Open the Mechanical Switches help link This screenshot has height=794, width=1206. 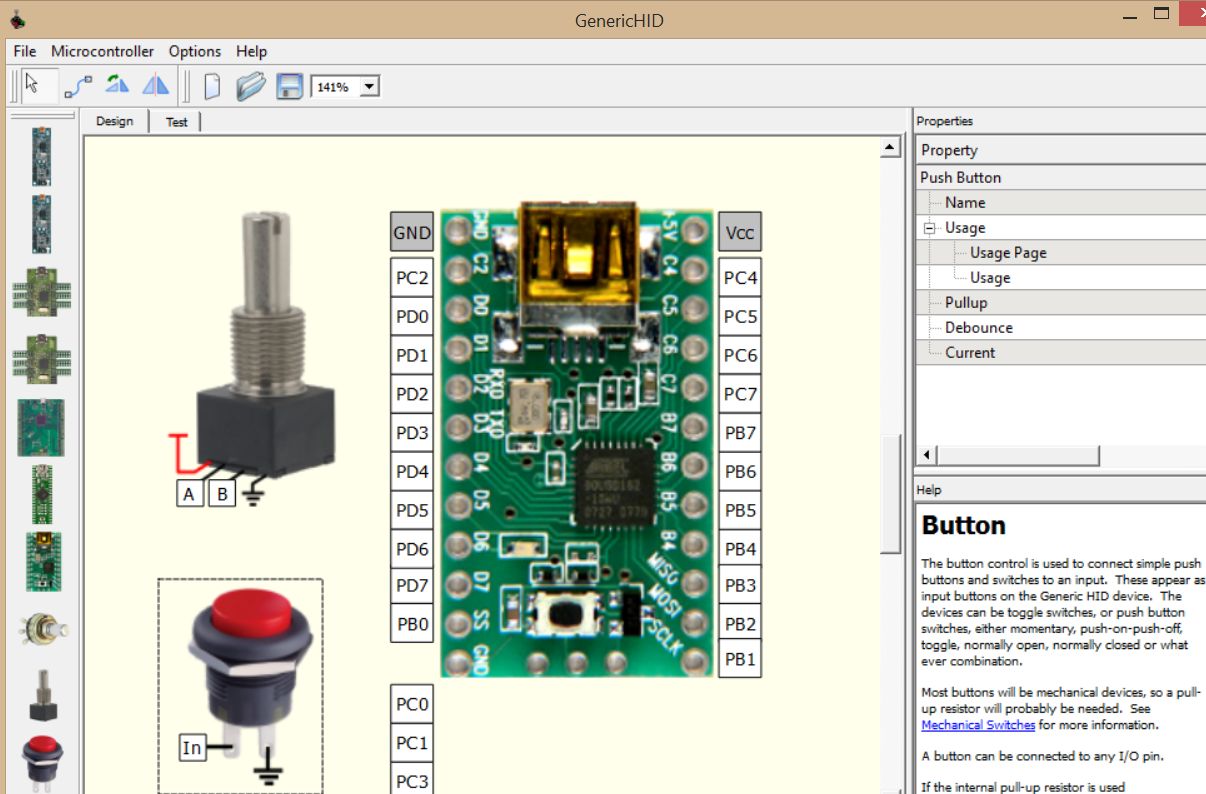pos(978,725)
